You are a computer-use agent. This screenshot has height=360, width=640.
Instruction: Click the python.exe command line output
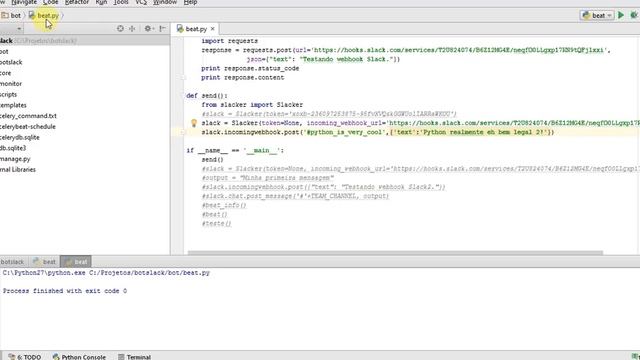[106, 273]
